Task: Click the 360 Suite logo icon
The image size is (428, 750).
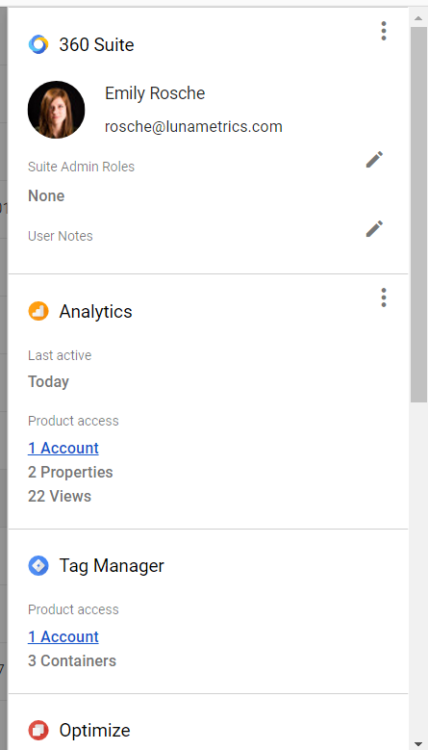Action: click(38, 44)
